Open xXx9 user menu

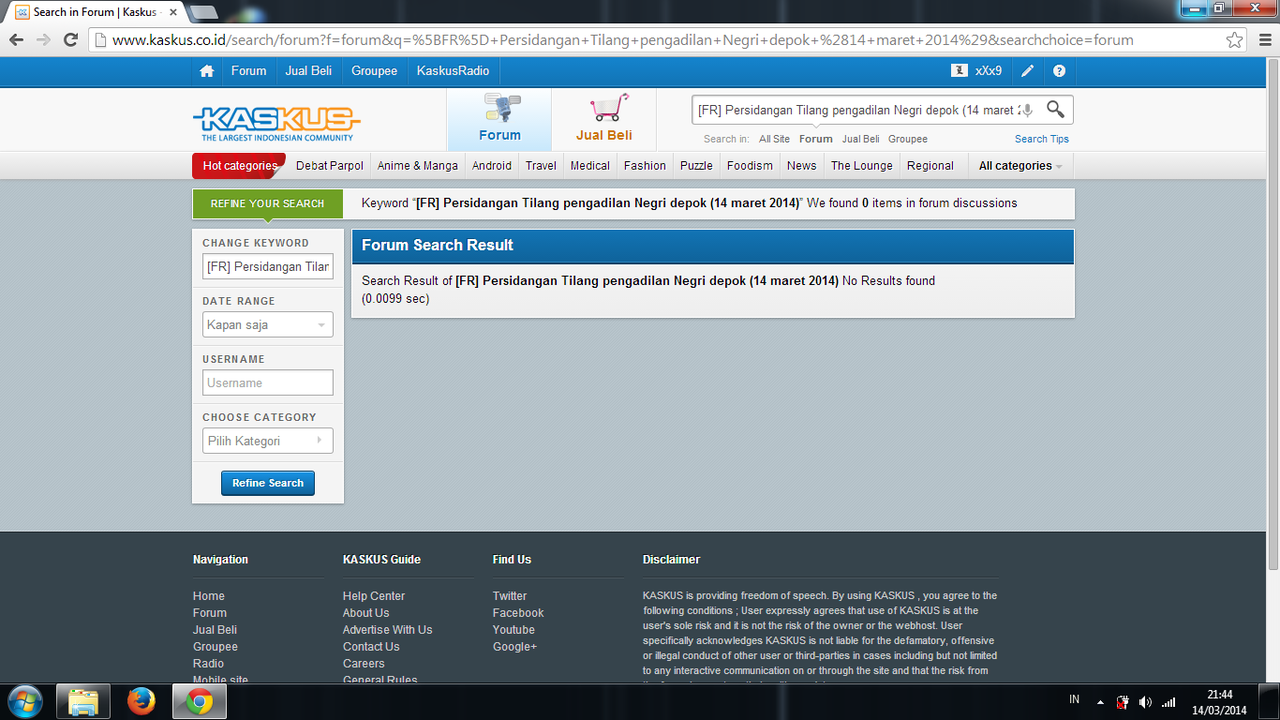(x=989, y=71)
